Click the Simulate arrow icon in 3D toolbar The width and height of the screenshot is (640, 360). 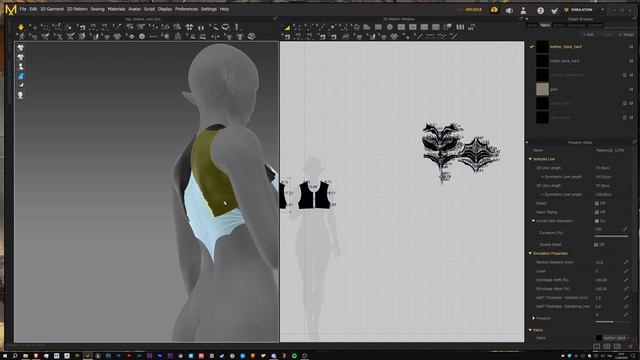[21, 27]
